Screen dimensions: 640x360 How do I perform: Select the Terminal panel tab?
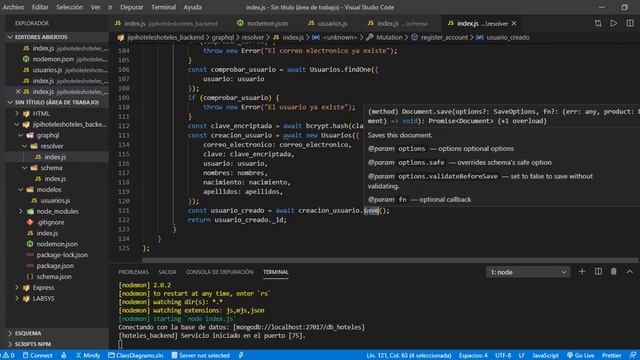pos(276,272)
